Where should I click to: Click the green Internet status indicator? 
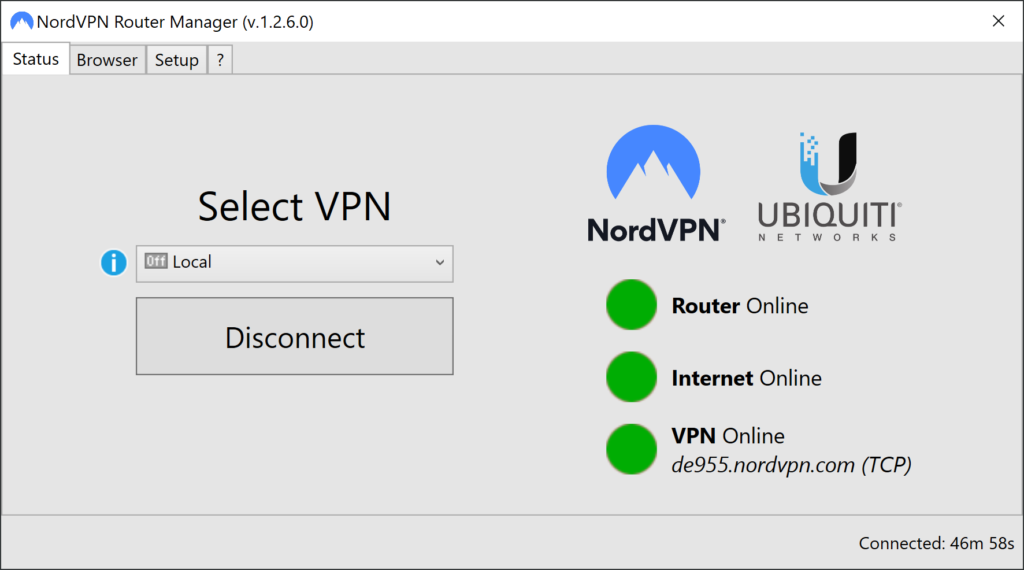tap(632, 378)
